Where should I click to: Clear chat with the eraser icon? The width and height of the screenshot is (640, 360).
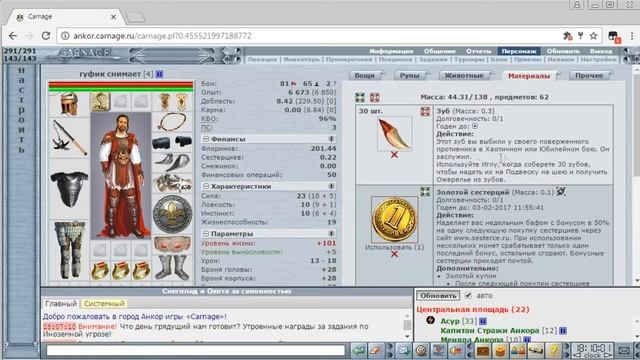click(x=376, y=350)
